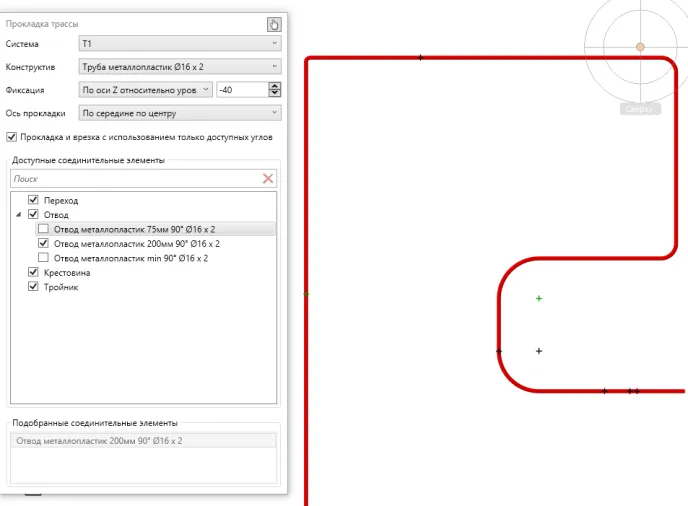The width and height of the screenshot is (688, 506).
Task: Open the Фиксация dropdown
Action: [145, 90]
